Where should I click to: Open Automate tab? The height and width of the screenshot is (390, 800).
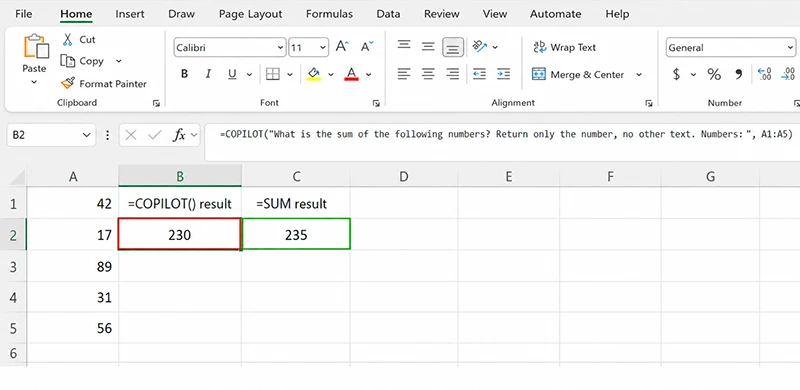click(x=555, y=14)
